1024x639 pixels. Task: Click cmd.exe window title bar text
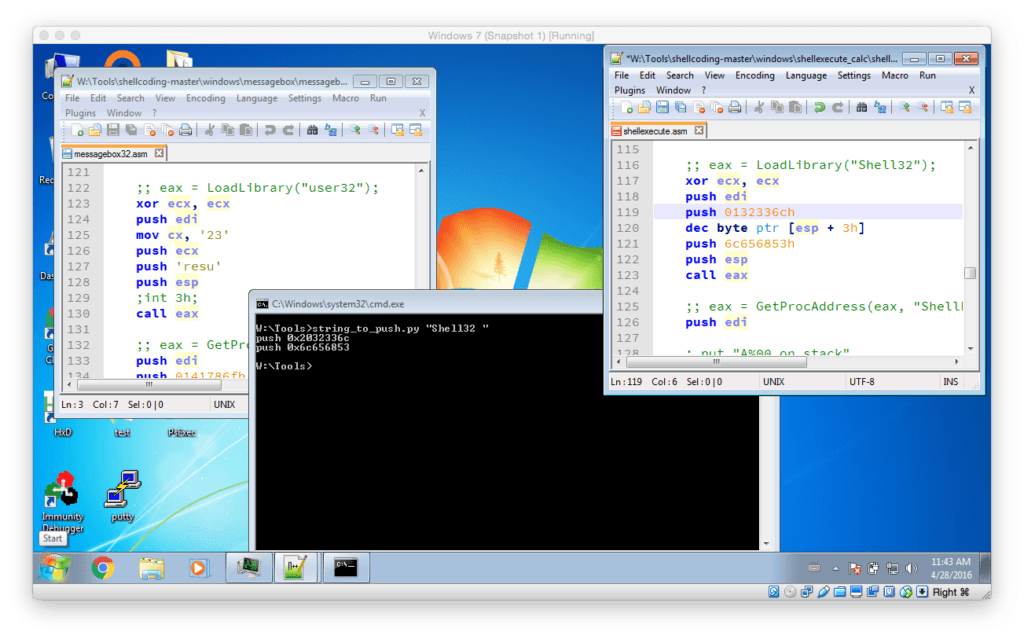click(x=338, y=304)
